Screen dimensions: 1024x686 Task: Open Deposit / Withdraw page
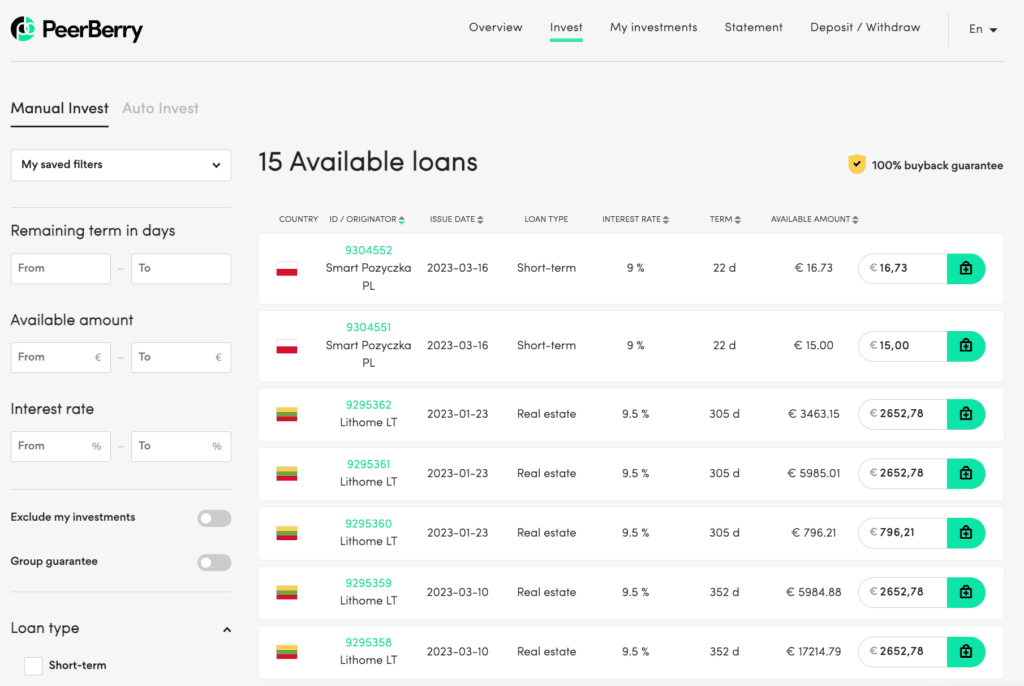point(865,28)
